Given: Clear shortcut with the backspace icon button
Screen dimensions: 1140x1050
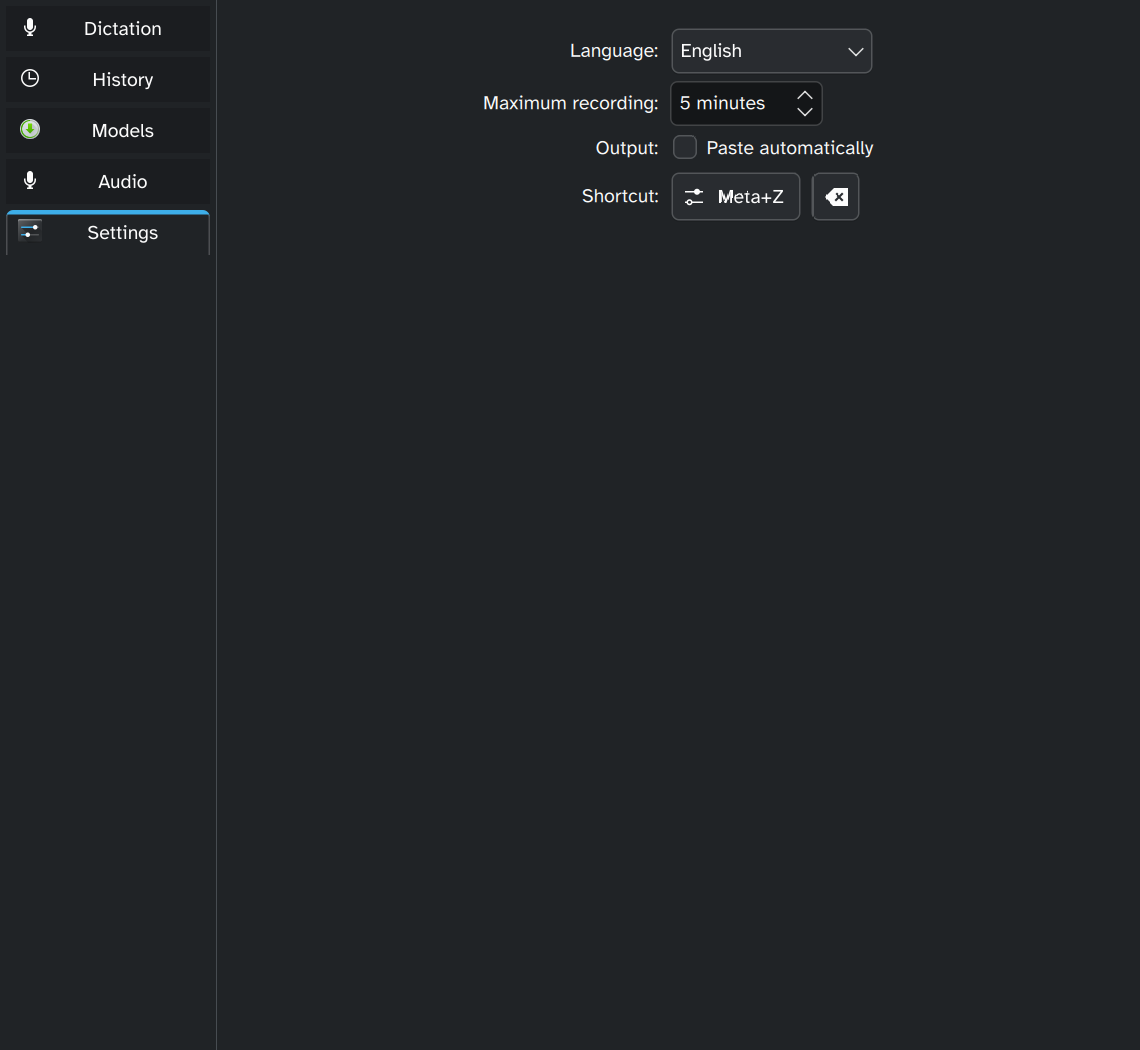Looking at the screenshot, I should coord(835,196).
